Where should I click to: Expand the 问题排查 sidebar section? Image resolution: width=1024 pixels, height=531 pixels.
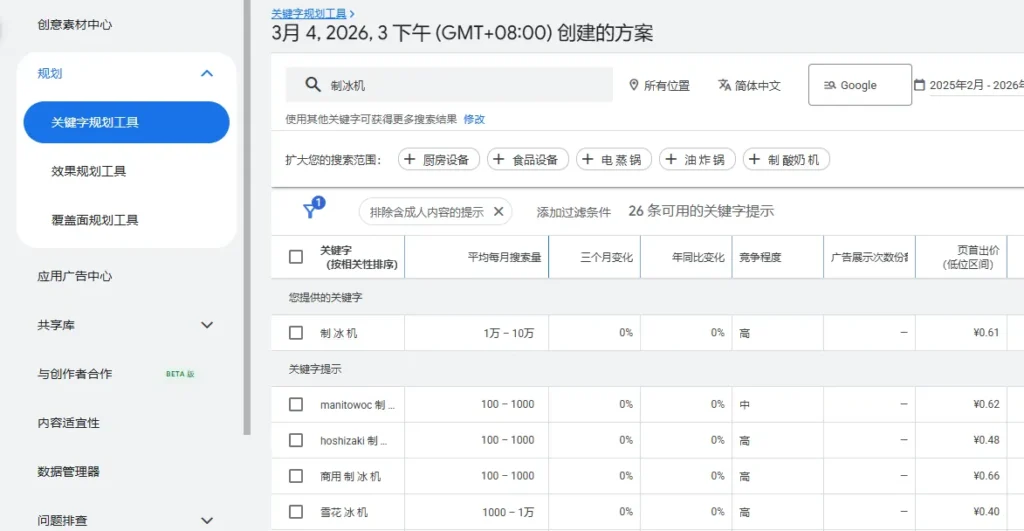coord(206,521)
